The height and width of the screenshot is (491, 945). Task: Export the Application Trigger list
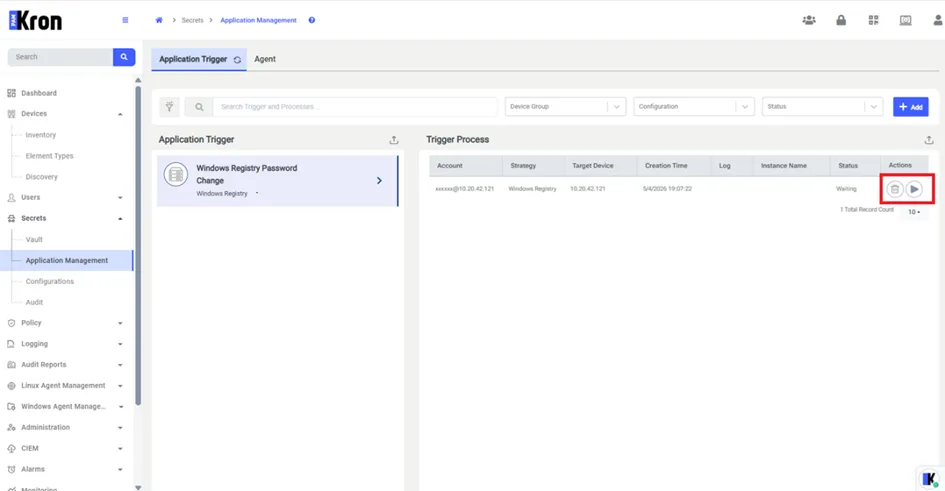click(x=394, y=140)
